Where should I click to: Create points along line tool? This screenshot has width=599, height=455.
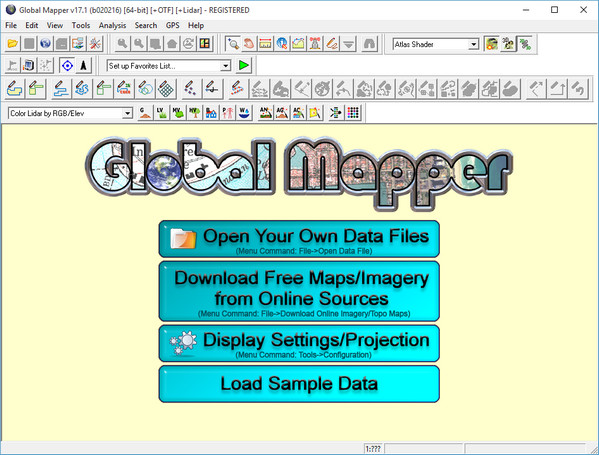click(212, 89)
